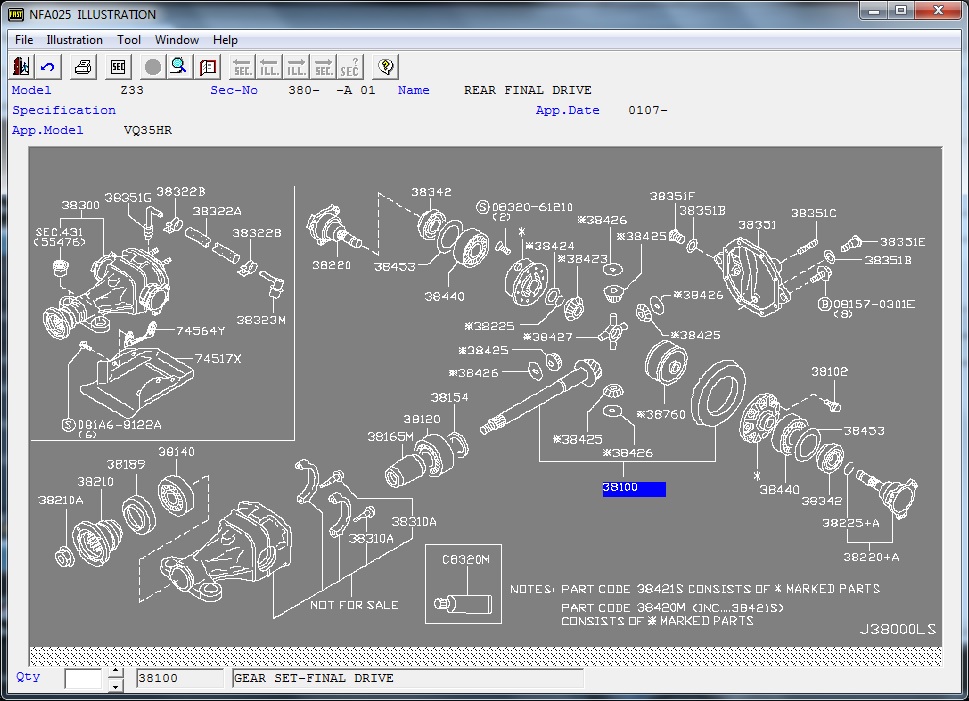Click part number 38220 label in diagram

pos(331,266)
